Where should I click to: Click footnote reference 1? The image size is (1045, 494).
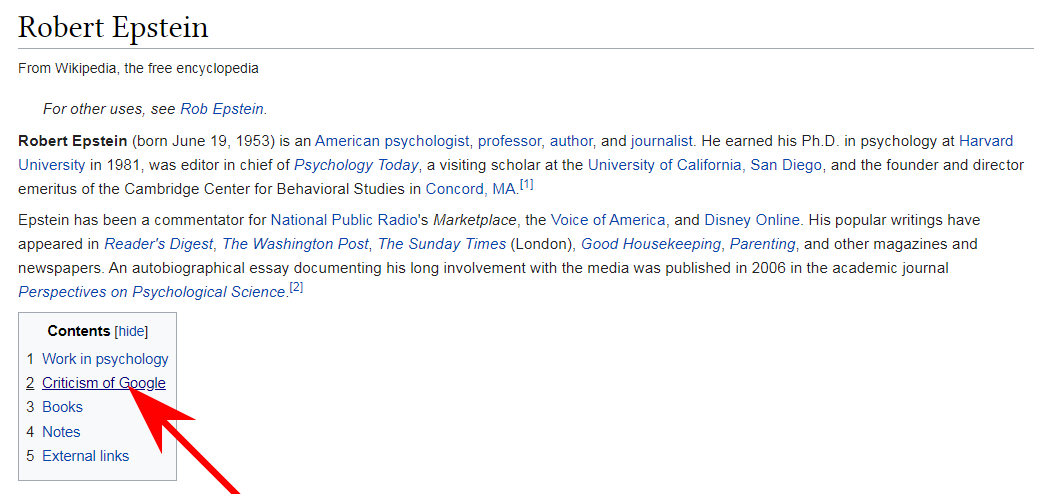(526, 184)
